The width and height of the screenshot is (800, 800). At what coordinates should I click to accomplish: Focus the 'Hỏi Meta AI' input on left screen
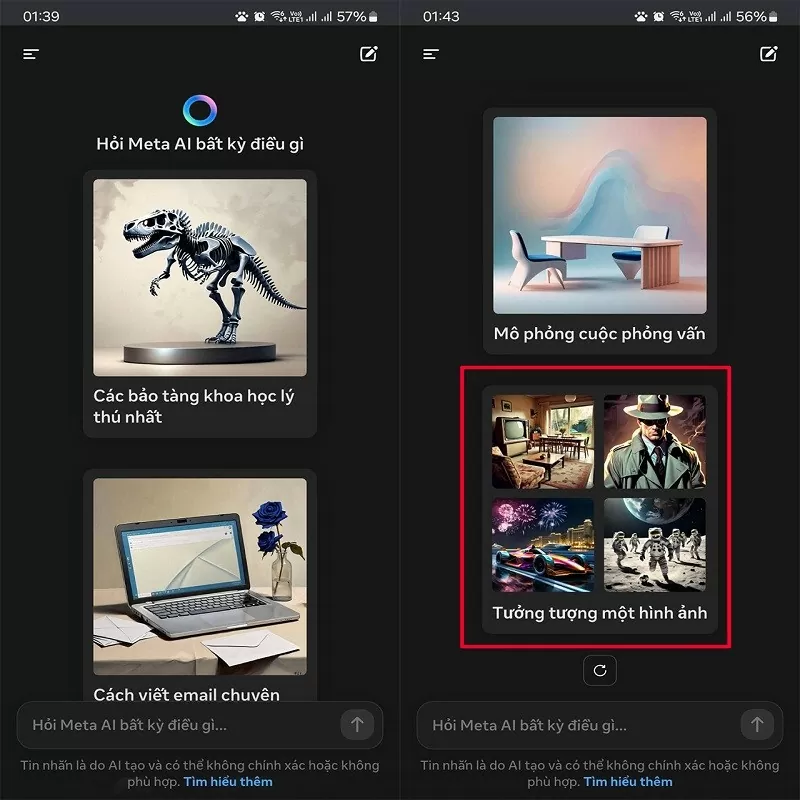(180, 724)
